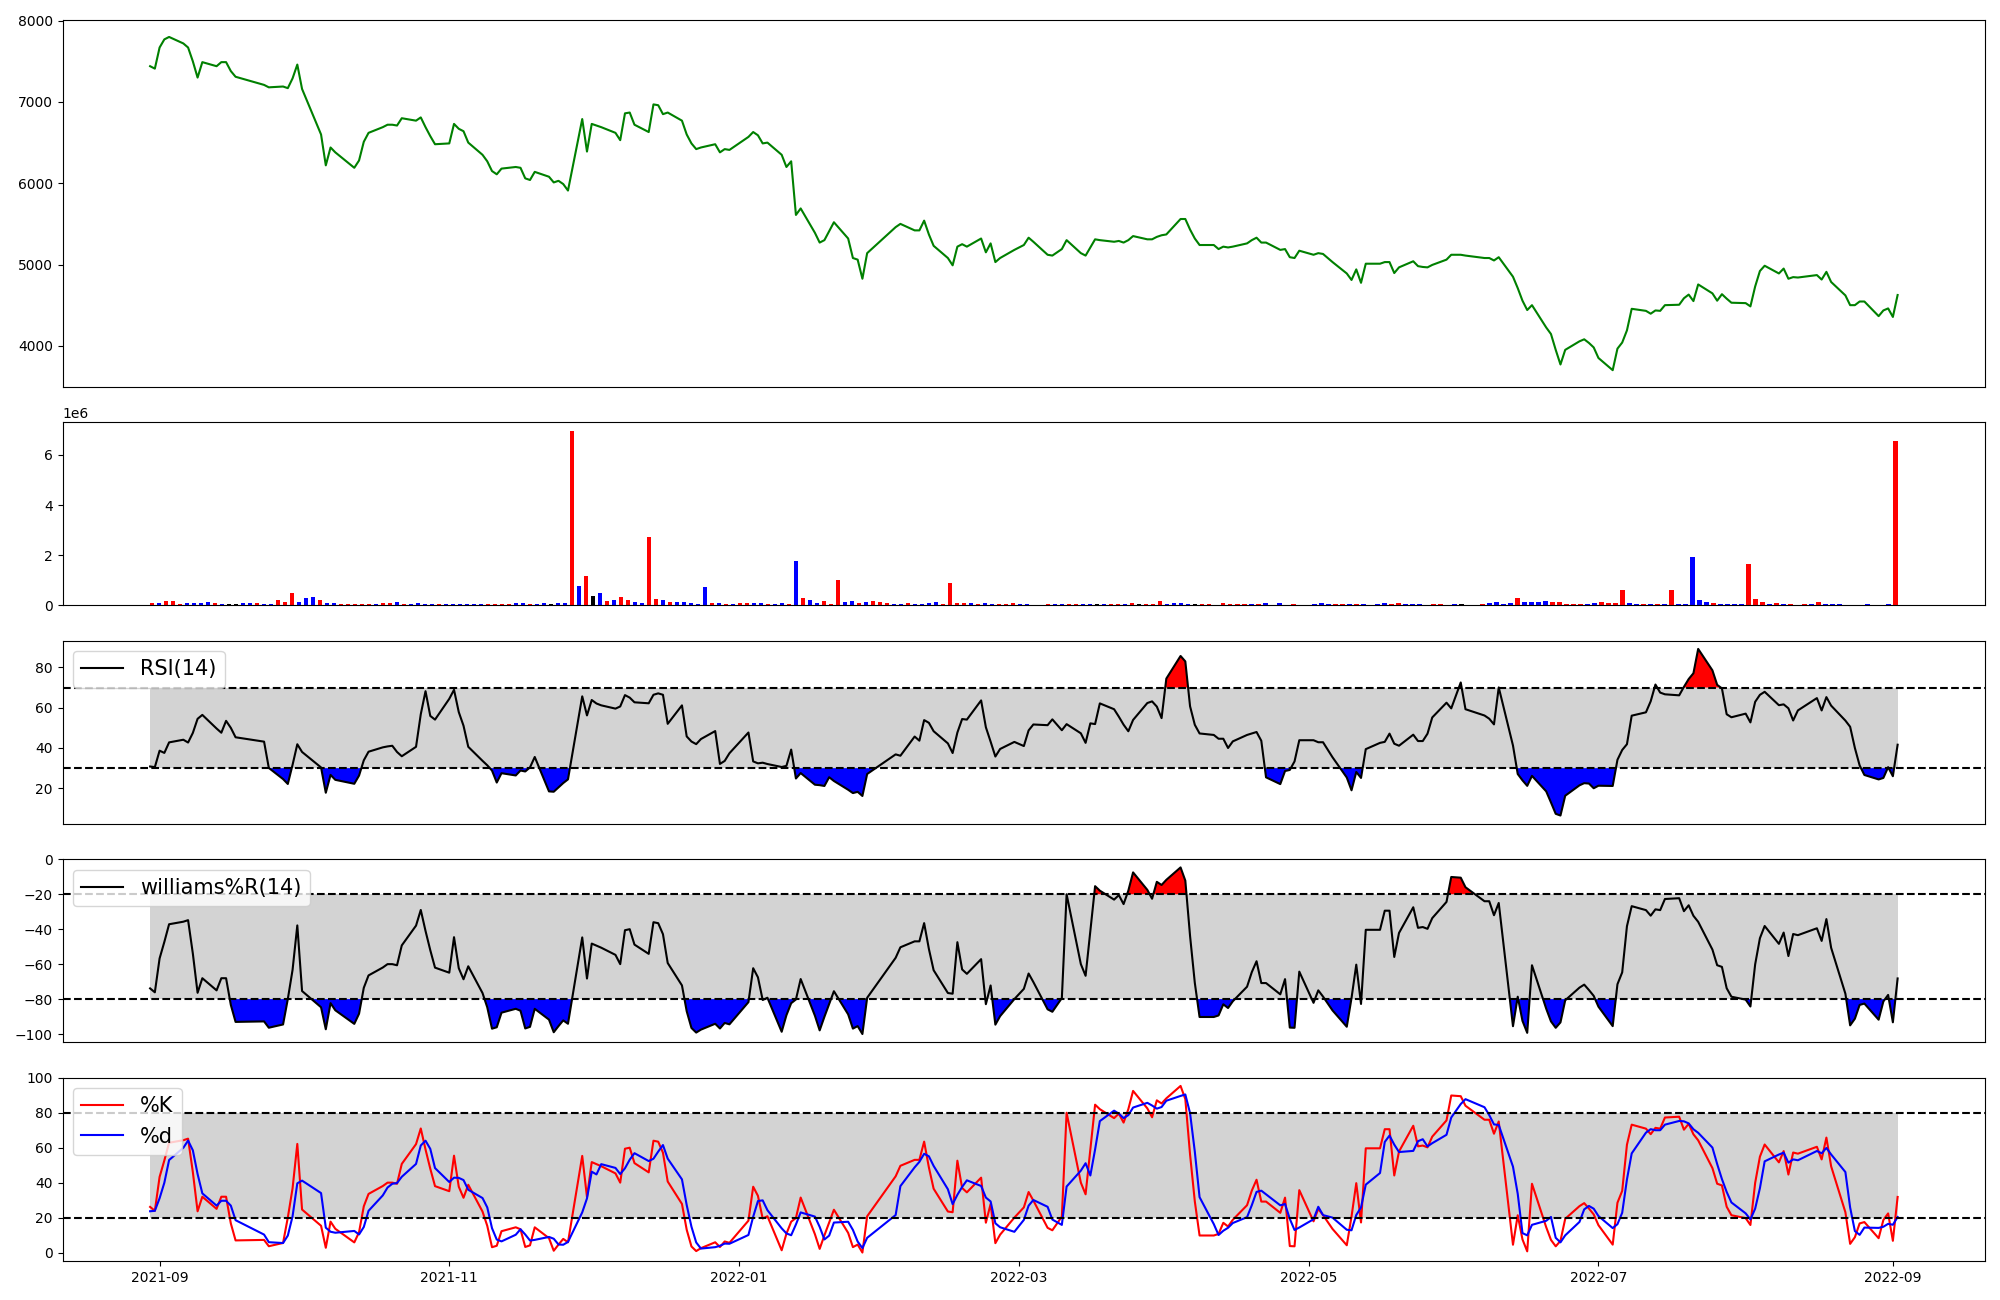Click the tallest red volume bar near 2021-12
This screenshot has width=2000, height=1300.
tap(572, 520)
